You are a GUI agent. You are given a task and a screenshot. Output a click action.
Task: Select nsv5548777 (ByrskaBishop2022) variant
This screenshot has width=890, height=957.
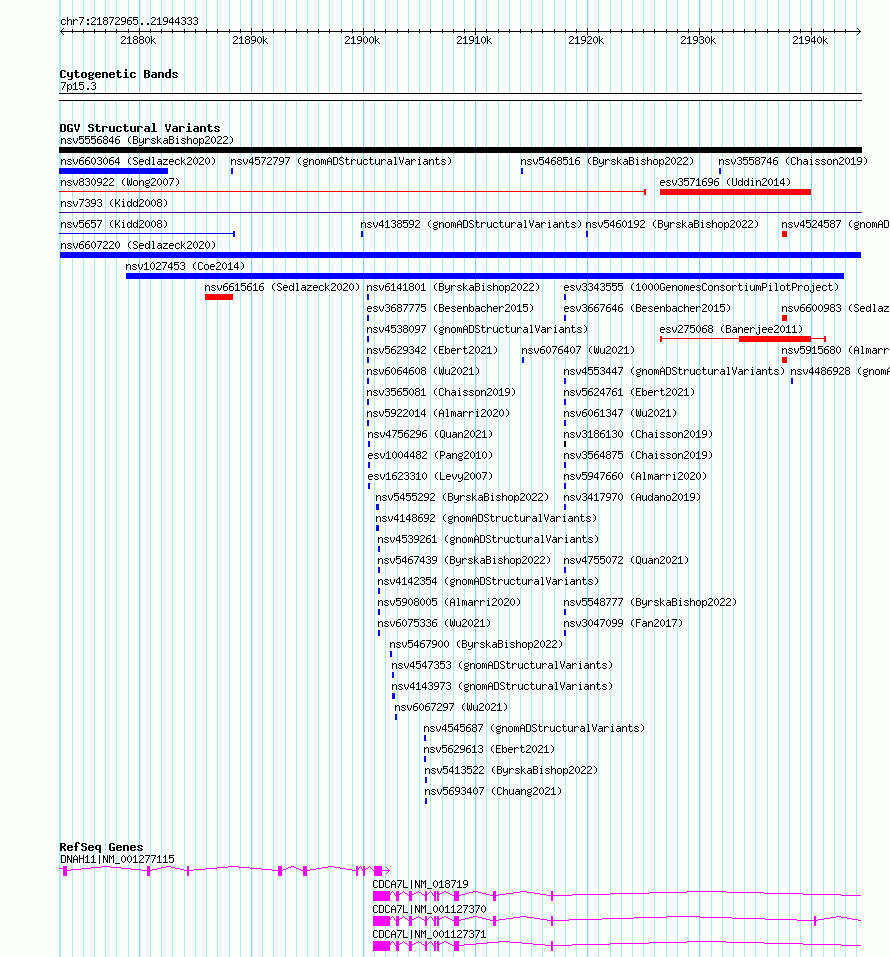pyautogui.click(x=651, y=602)
